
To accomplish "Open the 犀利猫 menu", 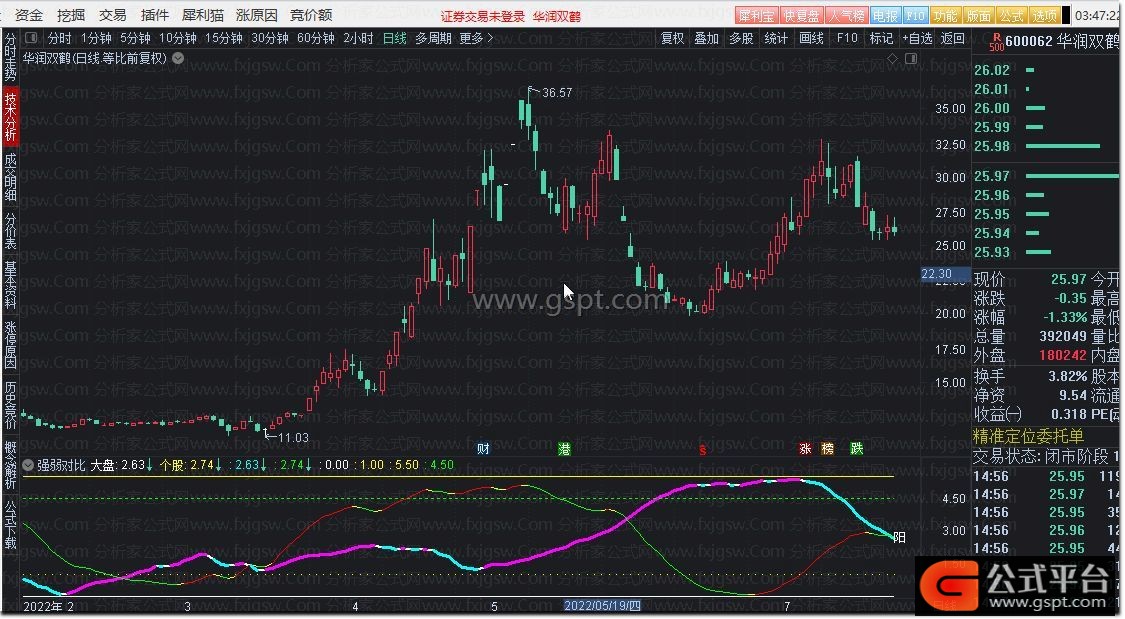I will (202, 15).
